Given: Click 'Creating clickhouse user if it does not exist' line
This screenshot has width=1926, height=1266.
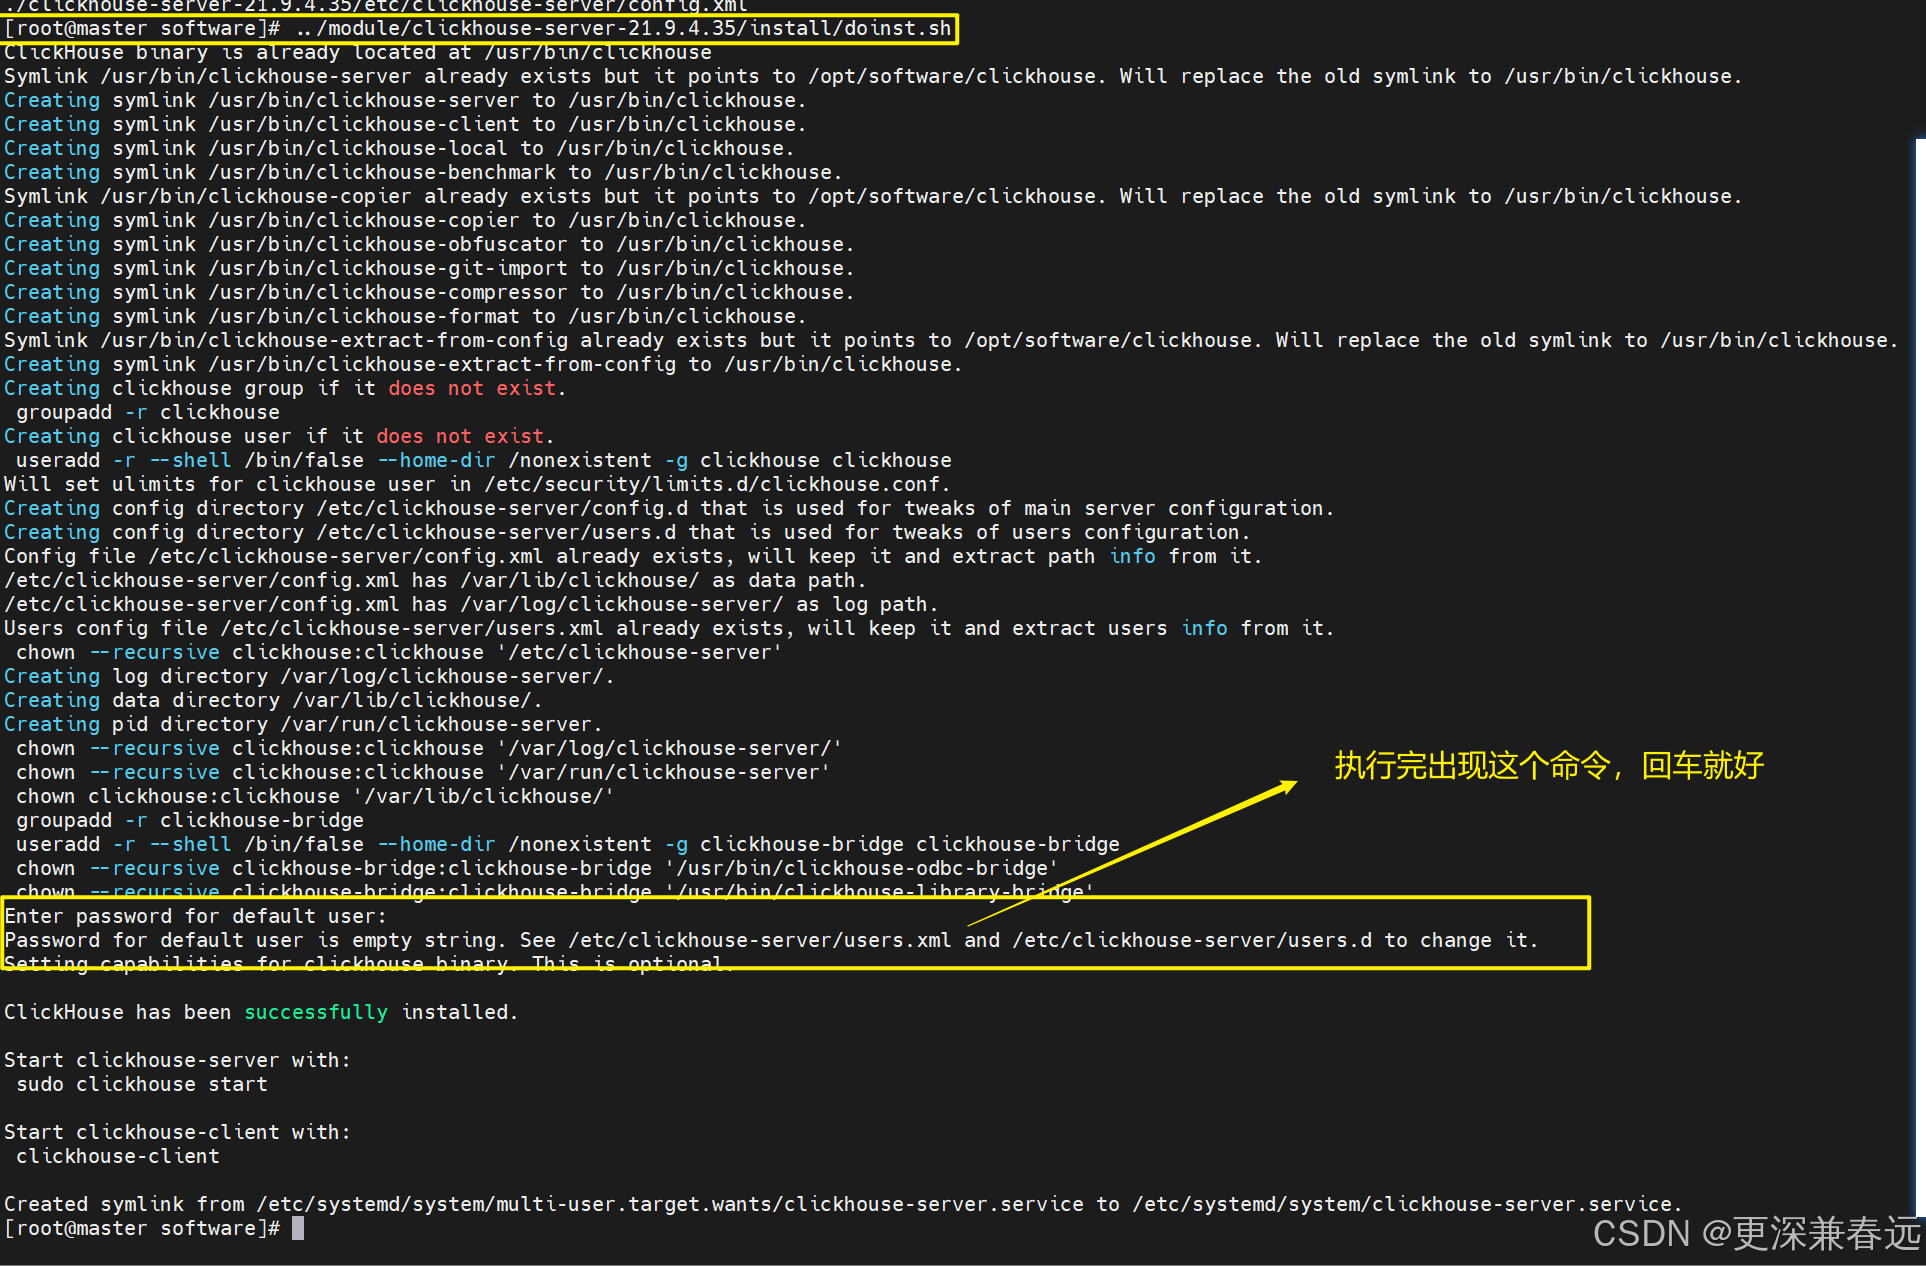Looking at the screenshot, I should tap(279, 436).
